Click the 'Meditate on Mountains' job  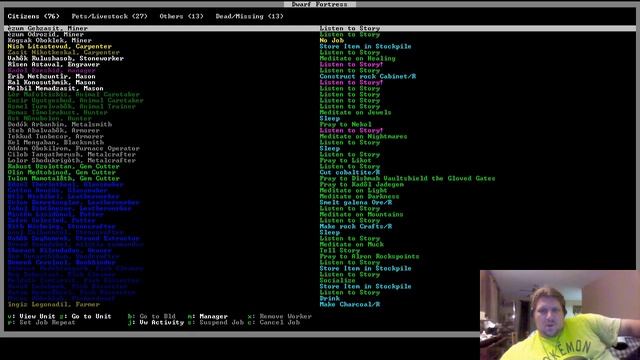point(362,214)
